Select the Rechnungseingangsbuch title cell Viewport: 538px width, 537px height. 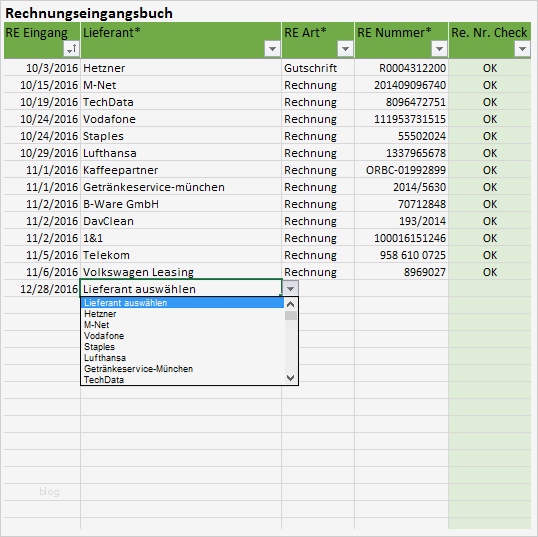click(89, 13)
